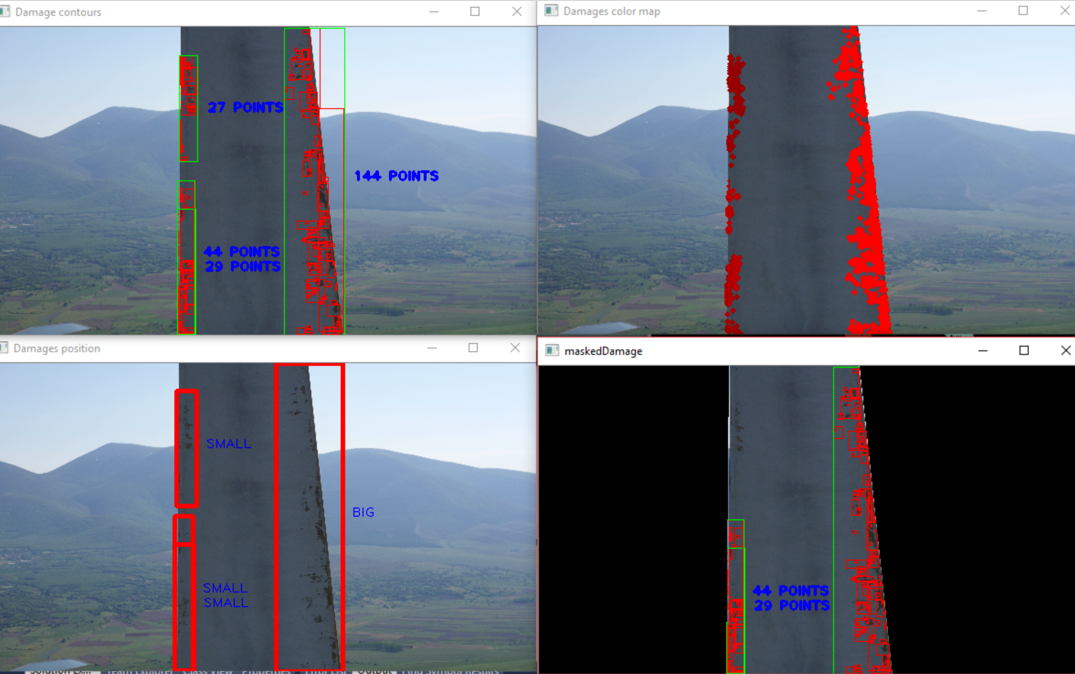Image resolution: width=1075 pixels, height=674 pixels.
Task: Minimize the Damage contours window
Action: (x=434, y=12)
